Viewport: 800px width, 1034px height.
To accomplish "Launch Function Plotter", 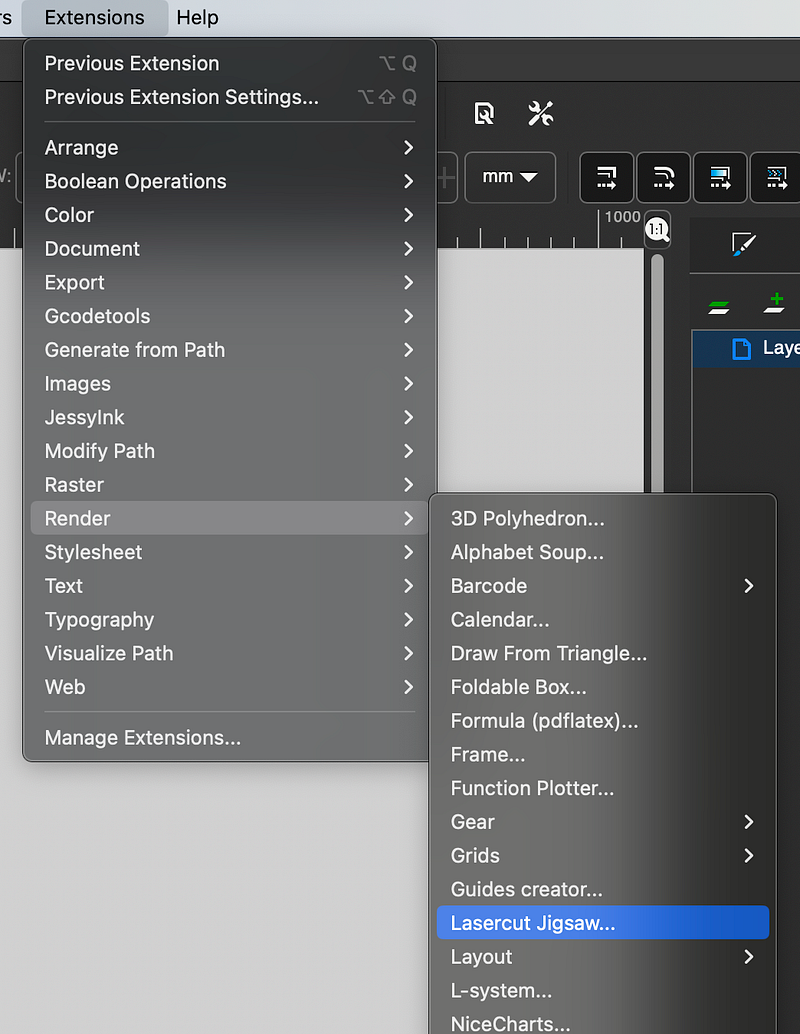I will (603, 788).
